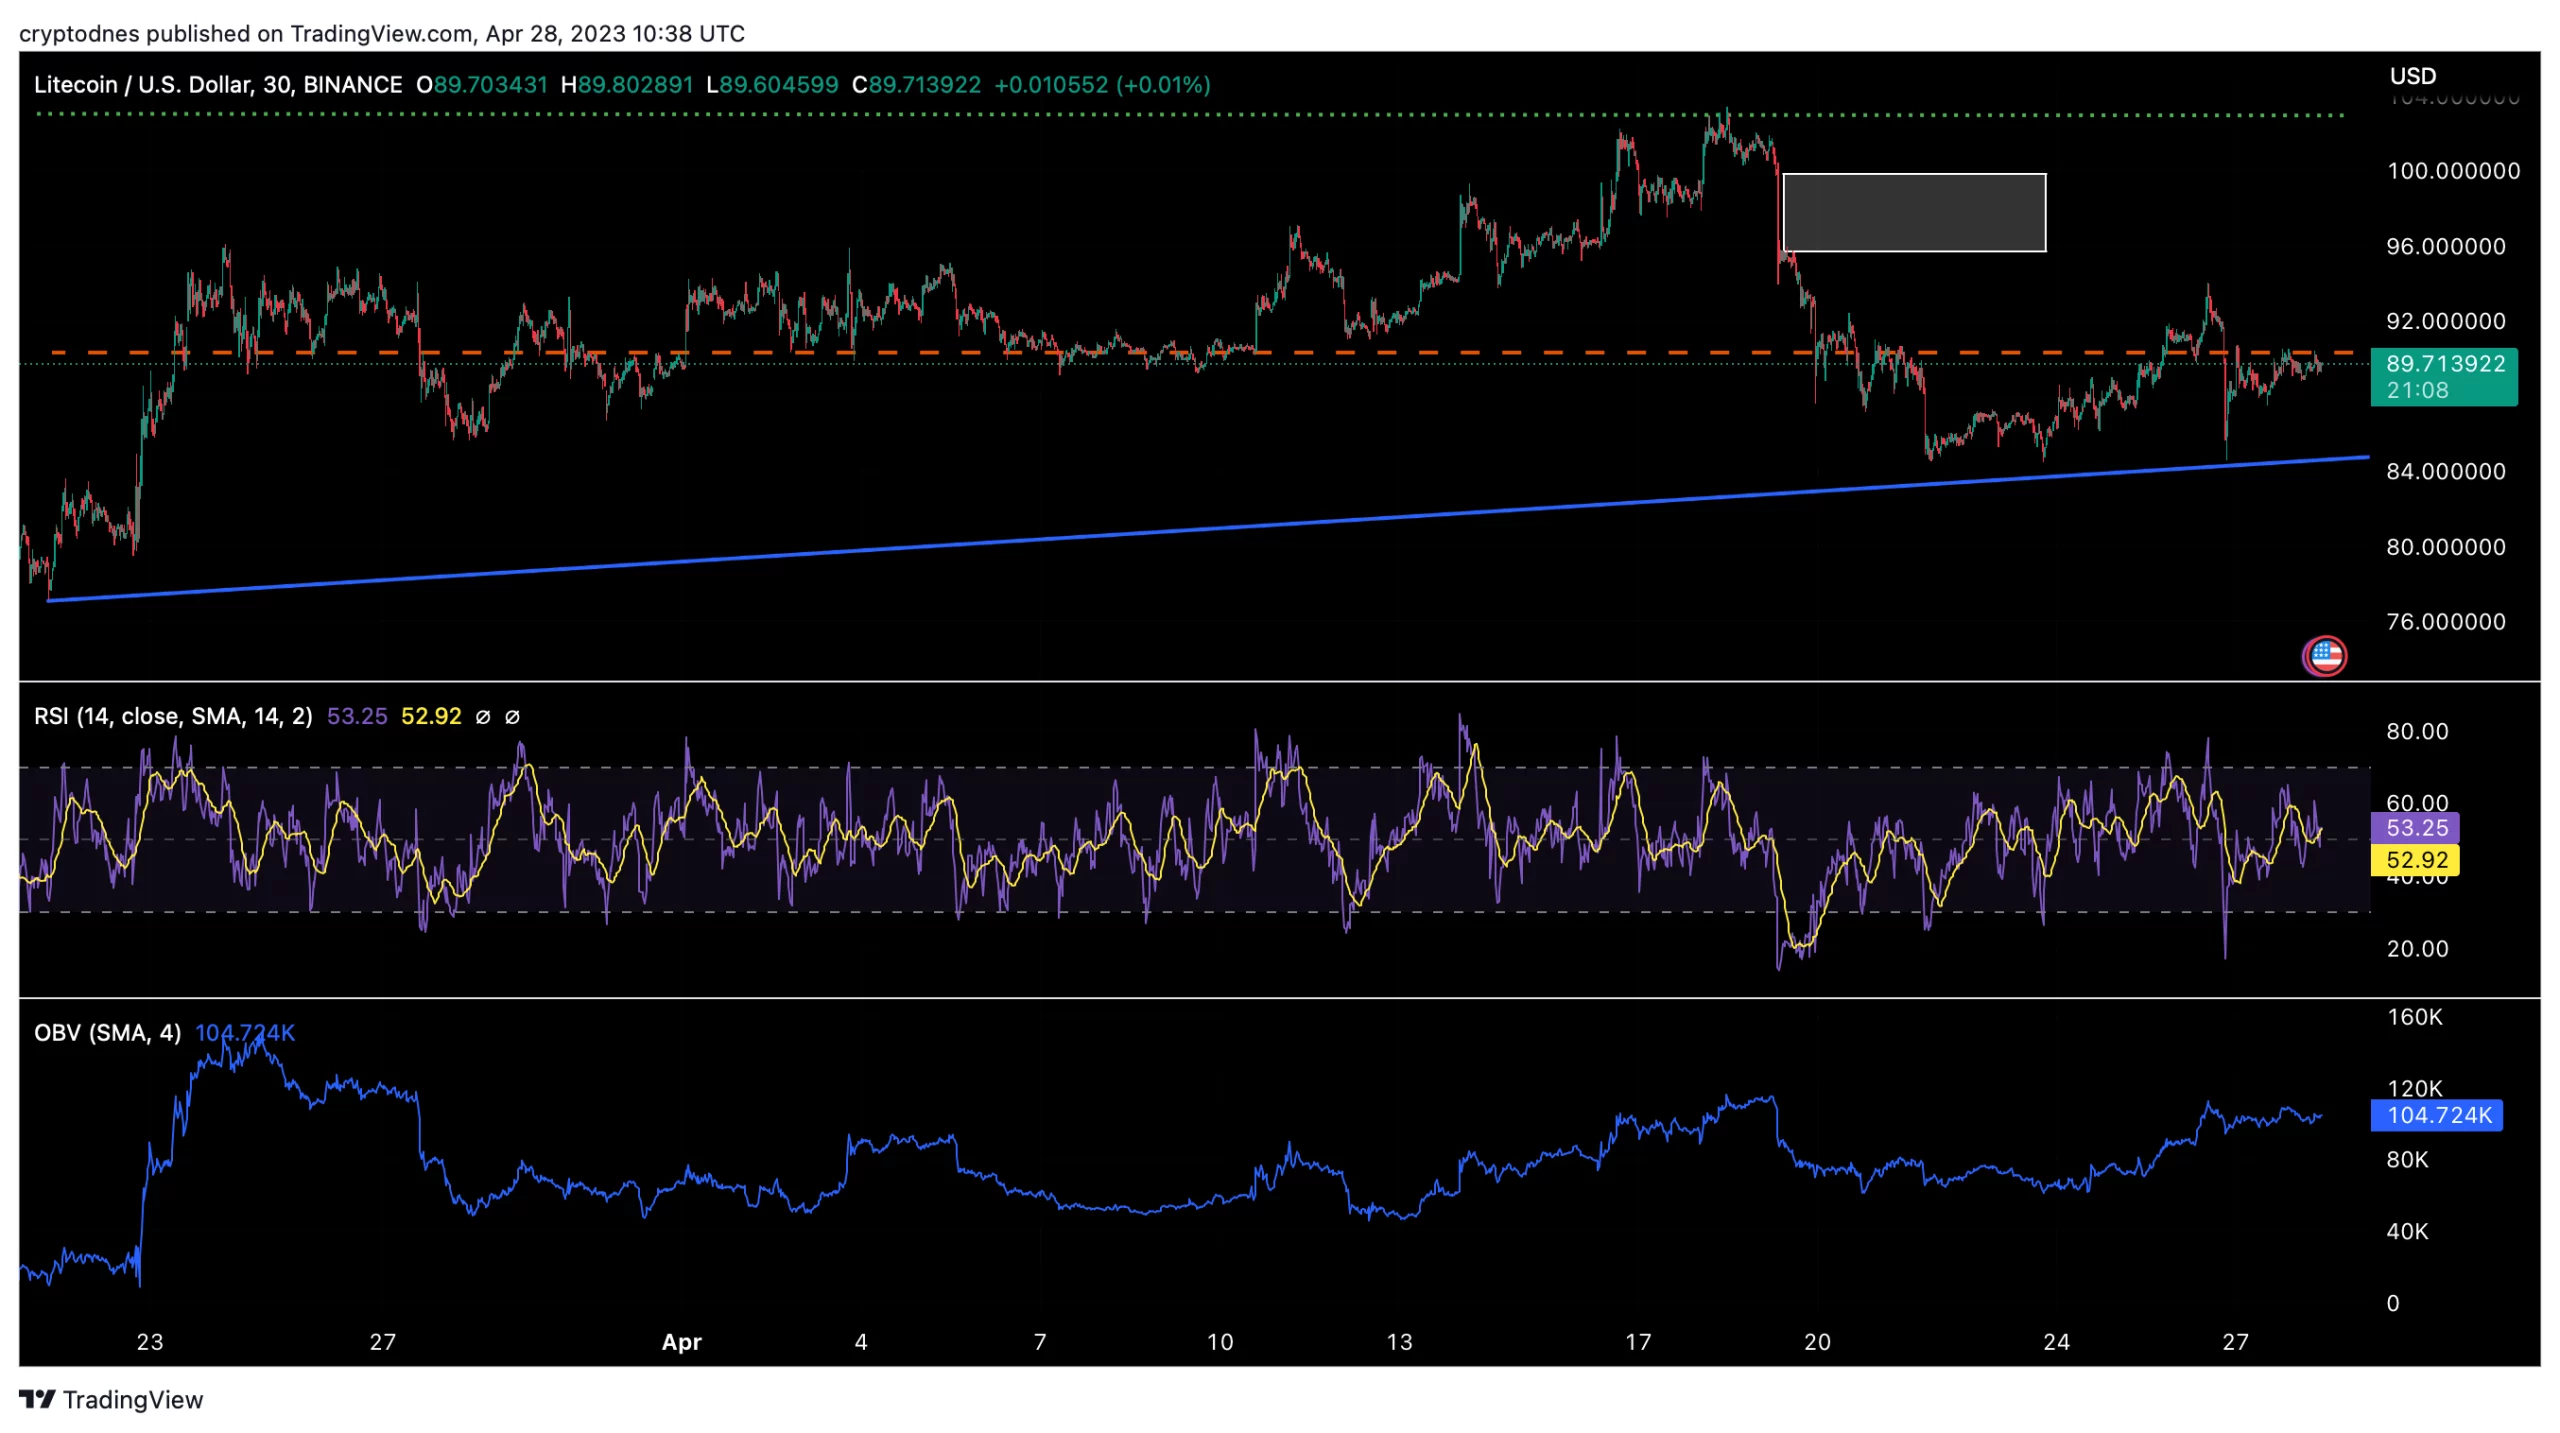Screen dimensions: 2560x1433
Task: Click the current price label 89.713922
Action: click(2443, 364)
